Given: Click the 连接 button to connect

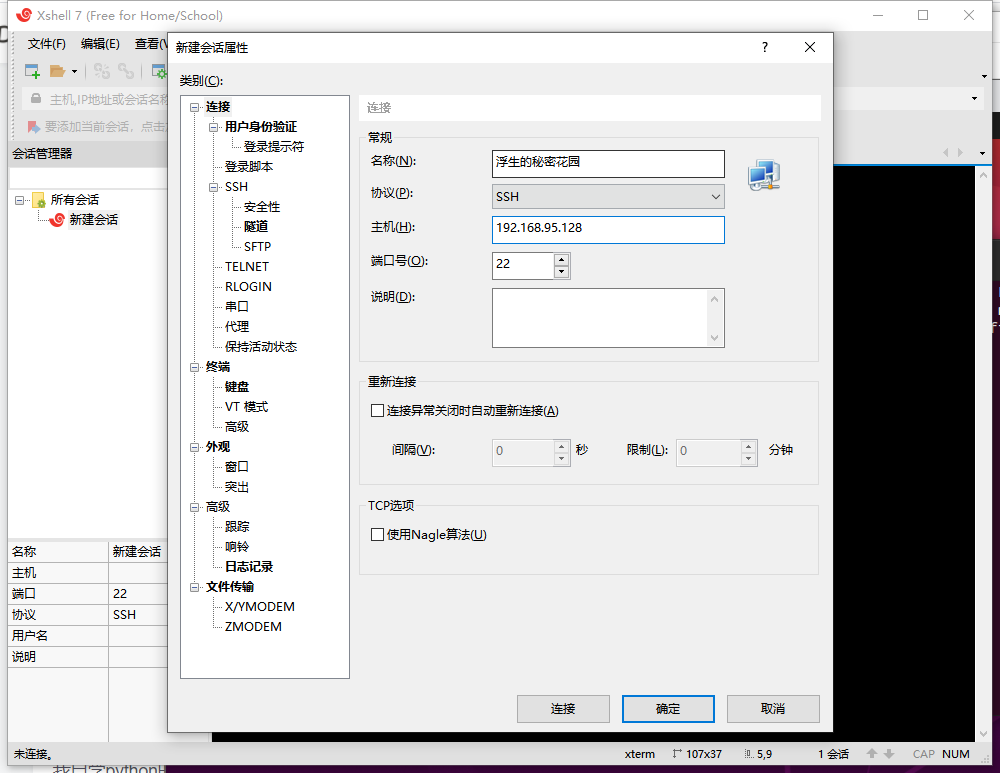Looking at the screenshot, I should pyautogui.click(x=563, y=708).
